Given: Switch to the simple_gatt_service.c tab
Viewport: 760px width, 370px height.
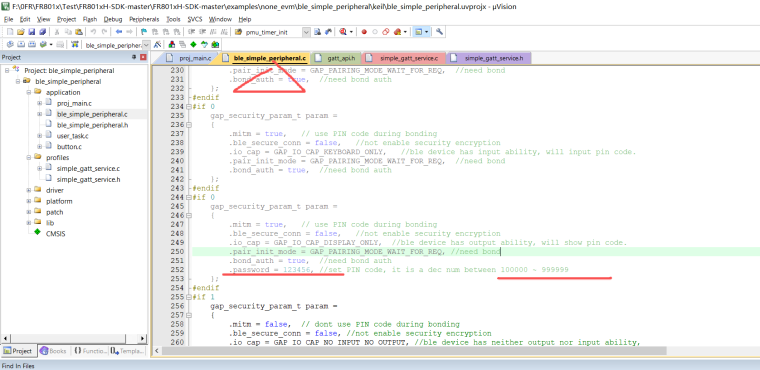Looking at the screenshot, I should pyautogui.click(x=403, y=58).
